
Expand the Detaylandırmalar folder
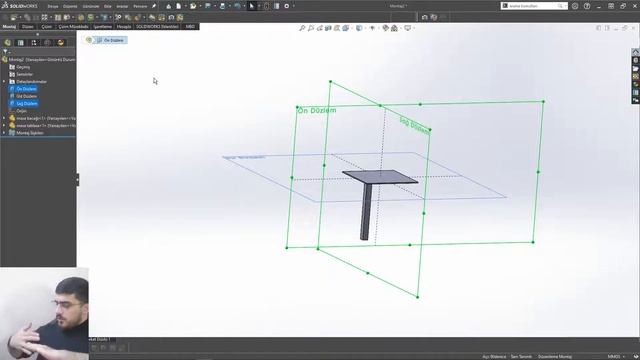pyautogui.click(x=4, y=82)
